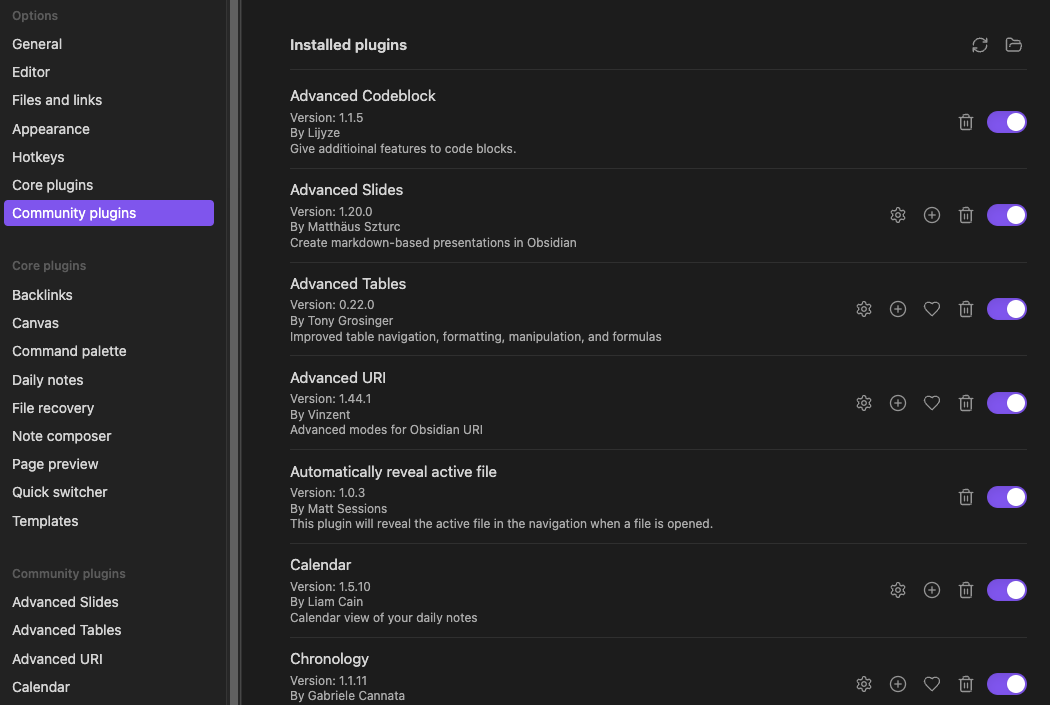Screen dimensions: 1050x705
Task: Delete Advanced Slides plugin via trash icon
Action: [x=966, y=215]
